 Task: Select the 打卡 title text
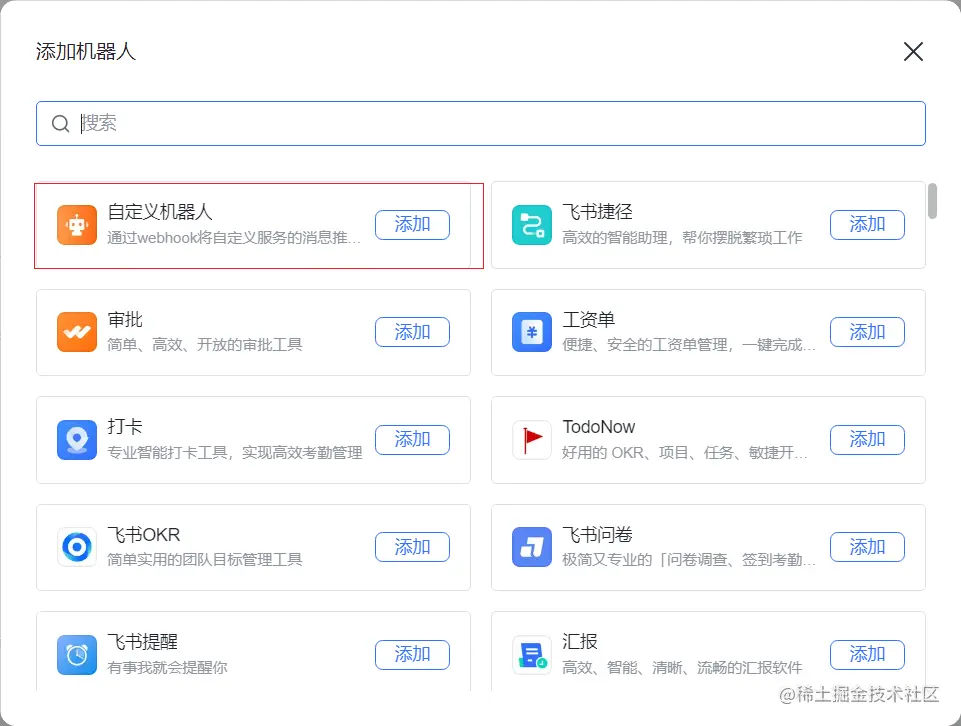pos(125,426)
